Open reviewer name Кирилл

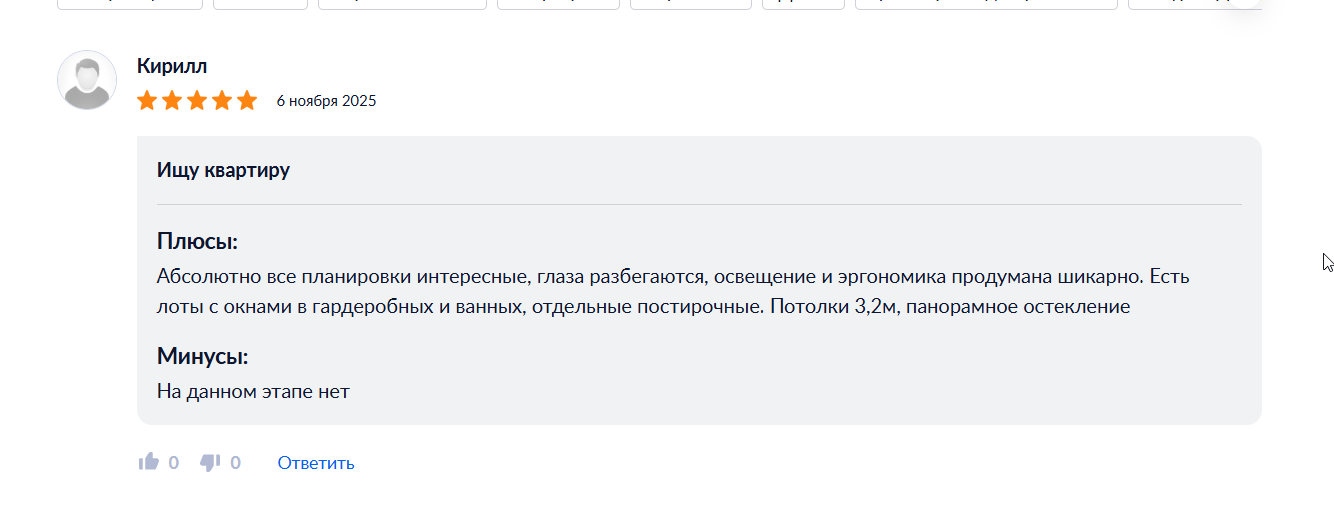pos(172,66)
